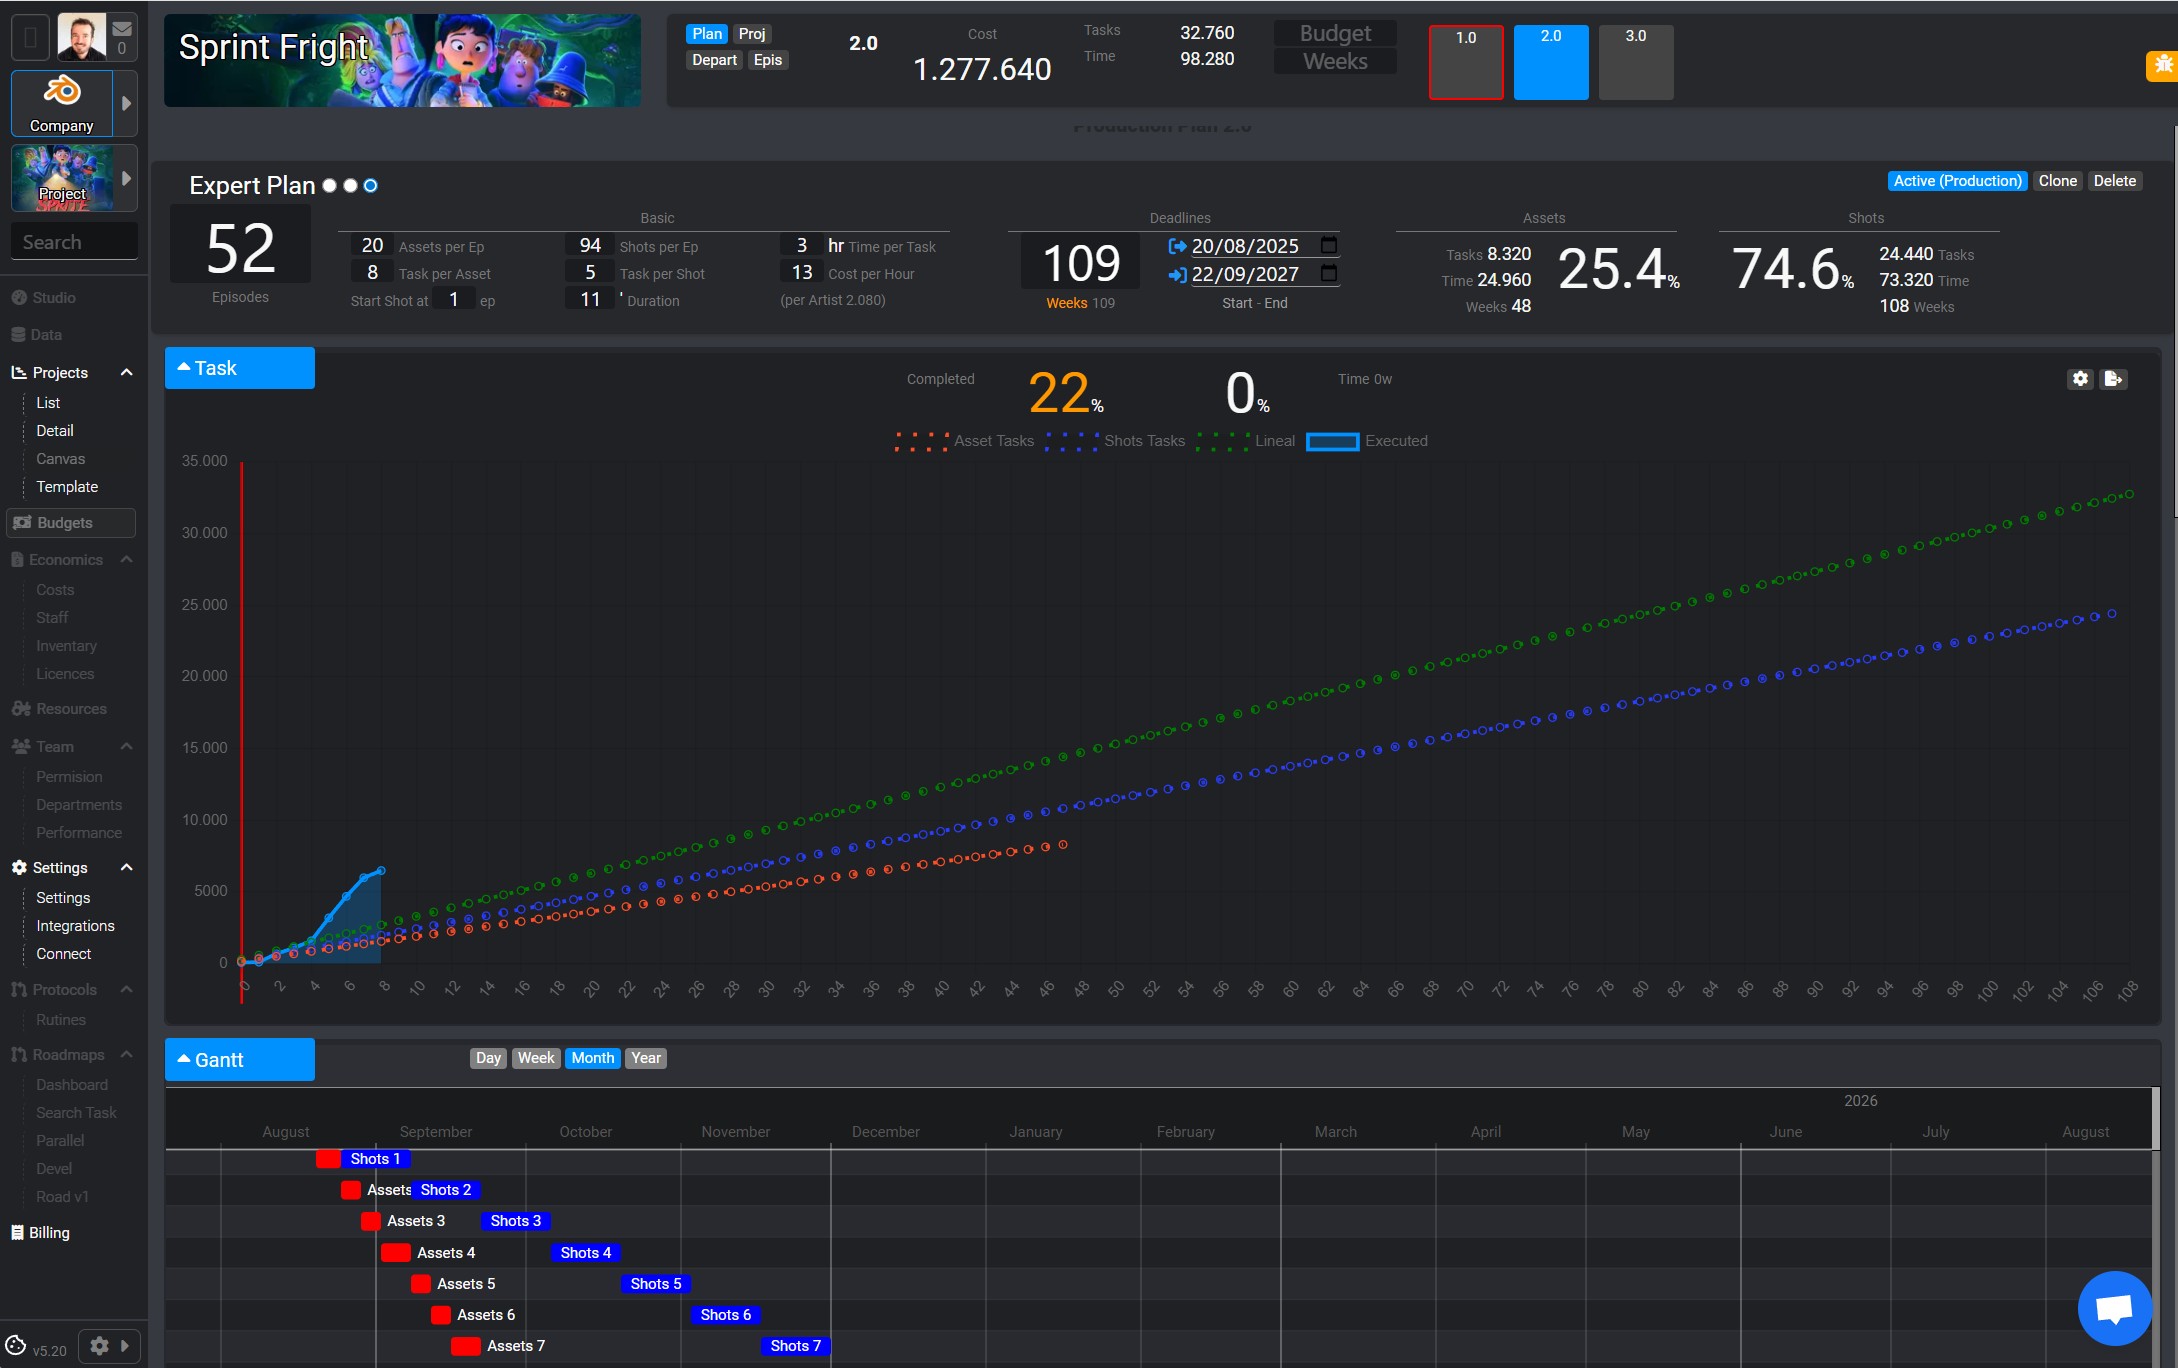Open end date calendar picker icon
The height and width of the screenshot is (1368, 2178).
pyautogui.click(x=1328, y=274)
